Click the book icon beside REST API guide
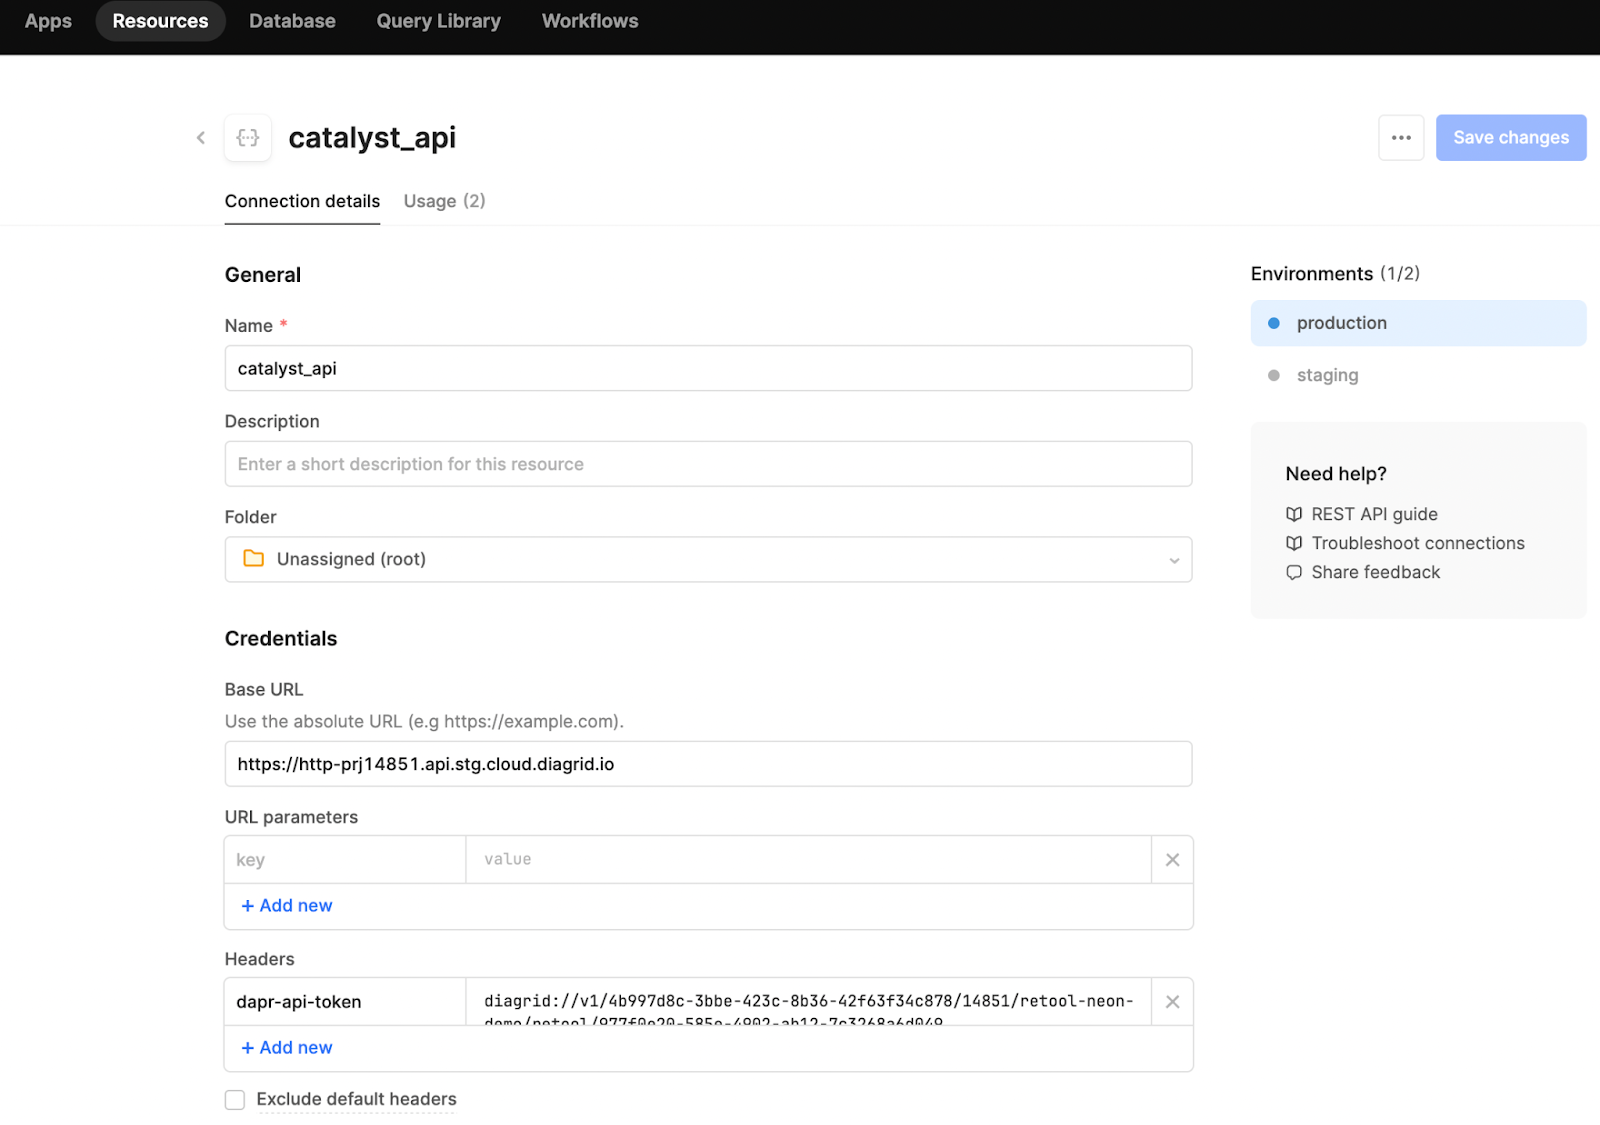 (1294, 514)
